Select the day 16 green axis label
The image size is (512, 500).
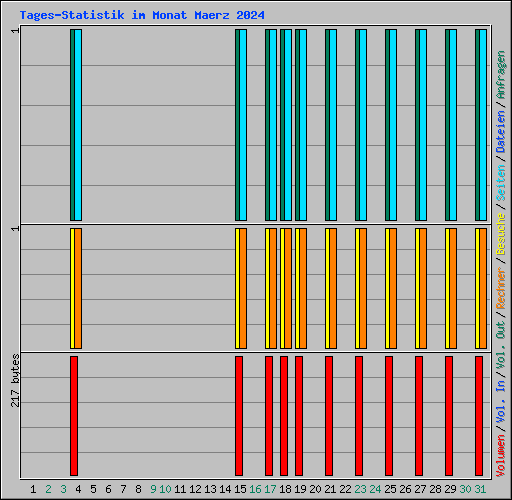point(255,489)
